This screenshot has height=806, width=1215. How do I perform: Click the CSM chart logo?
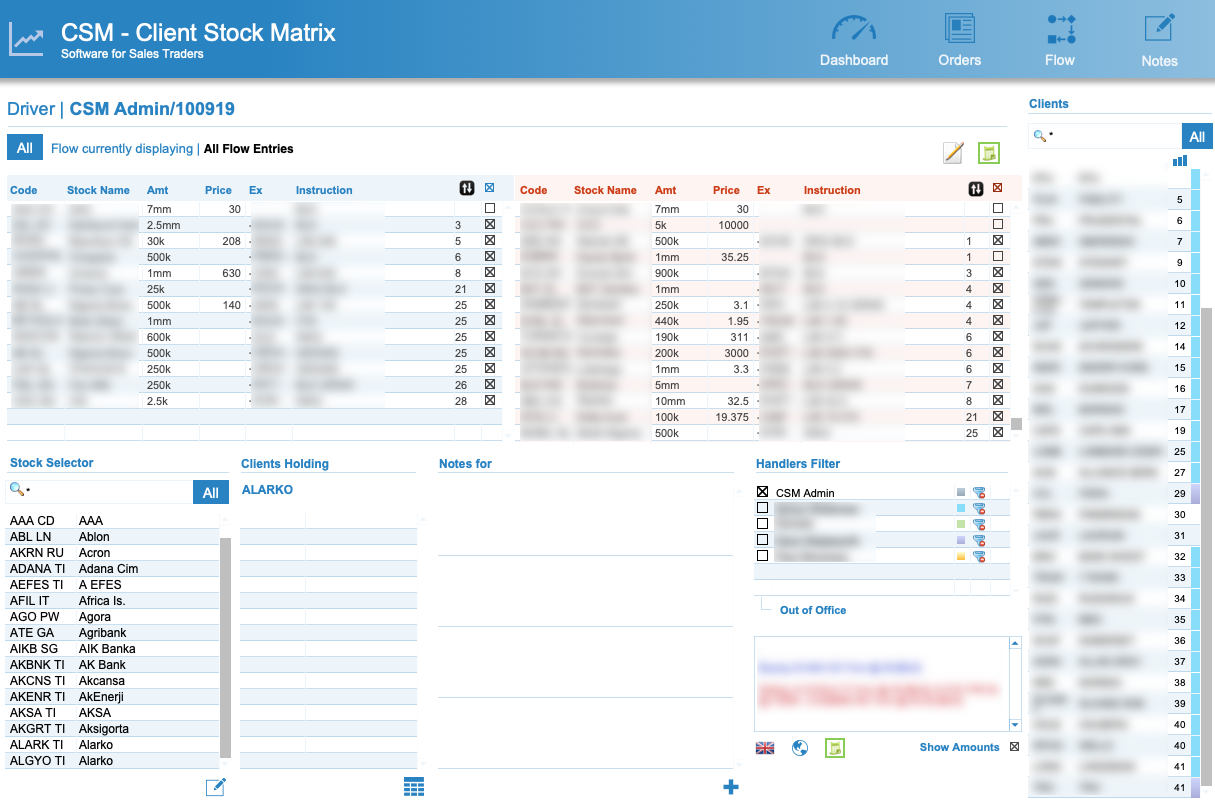point(27,40)
